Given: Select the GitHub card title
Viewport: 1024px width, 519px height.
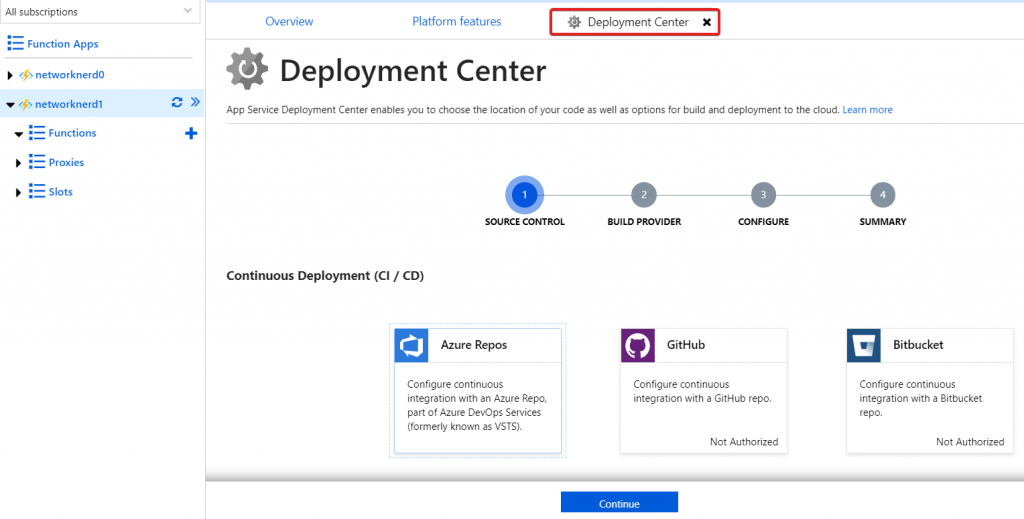Looking at the screenshot, I should click(686, 345).
